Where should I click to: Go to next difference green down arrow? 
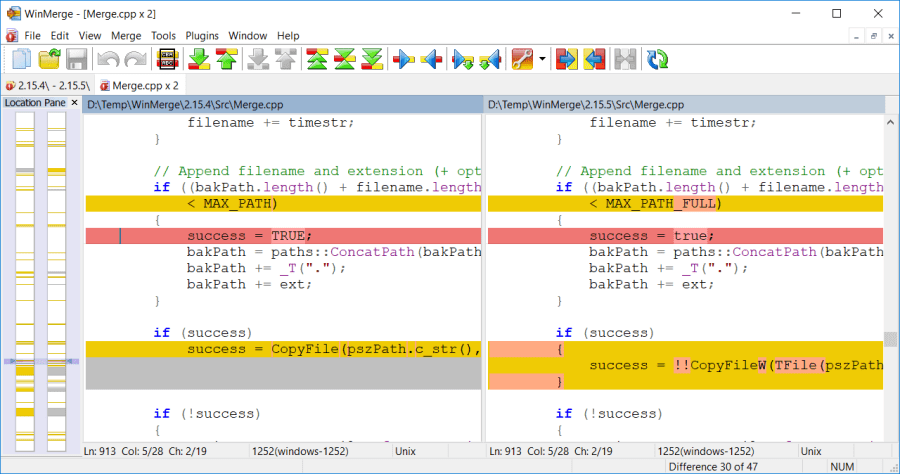click(x=199, y=59)
